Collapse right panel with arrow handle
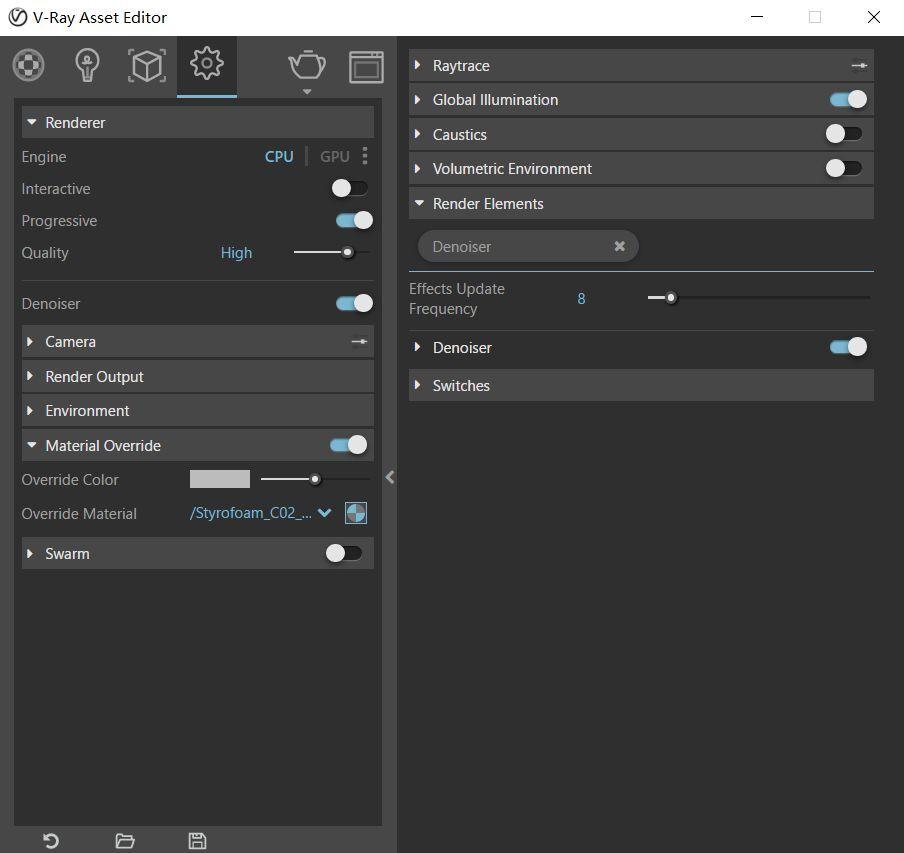 pyautogui.click(x=390, y=477)
